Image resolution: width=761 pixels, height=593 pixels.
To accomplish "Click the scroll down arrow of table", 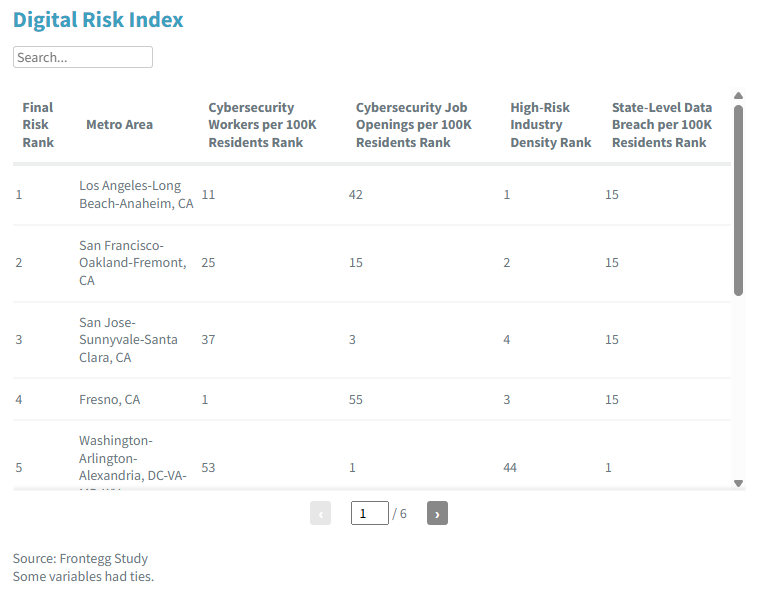I will 738,483.
